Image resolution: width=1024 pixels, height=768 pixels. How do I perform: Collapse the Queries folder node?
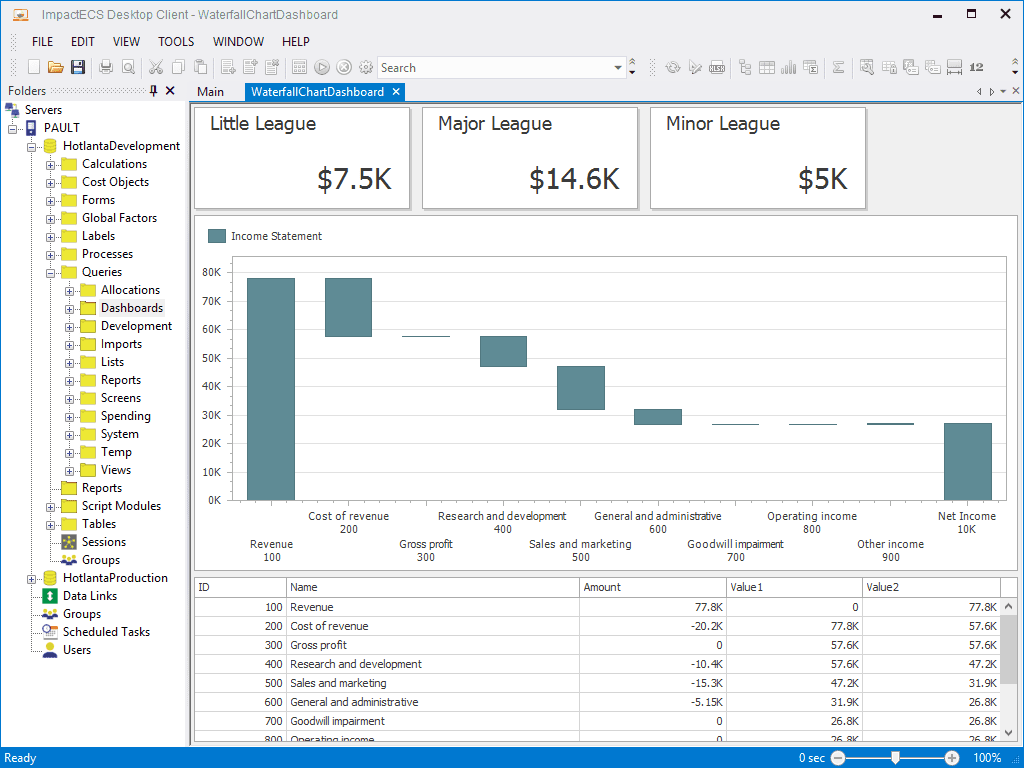[51, 272]
